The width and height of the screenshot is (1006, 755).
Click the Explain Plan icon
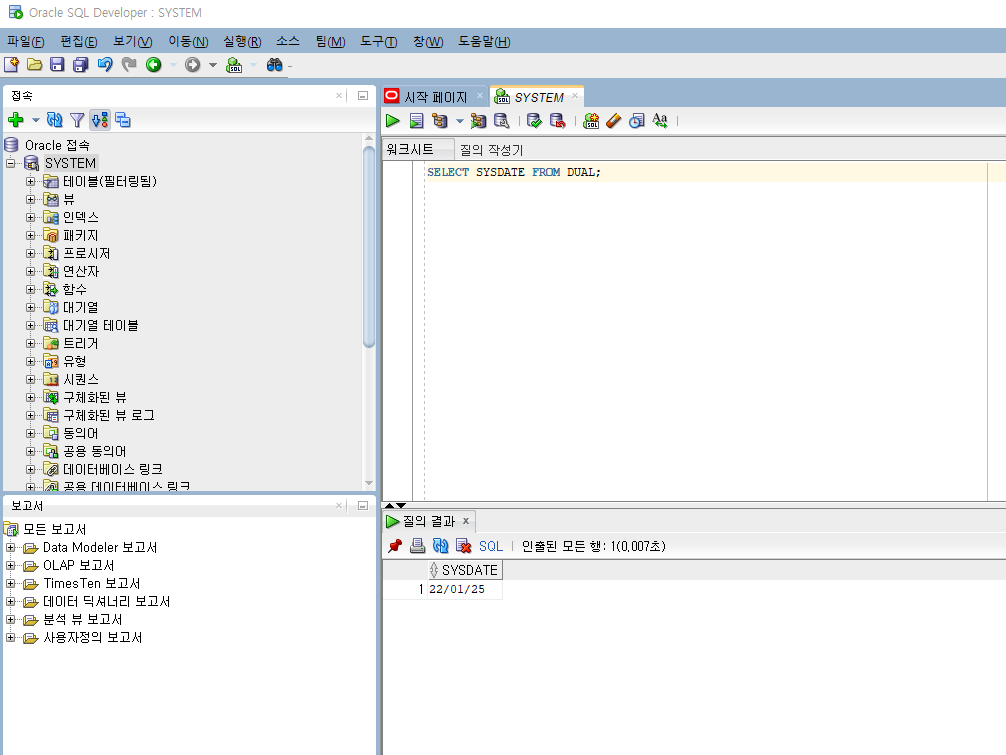(439, 121)
